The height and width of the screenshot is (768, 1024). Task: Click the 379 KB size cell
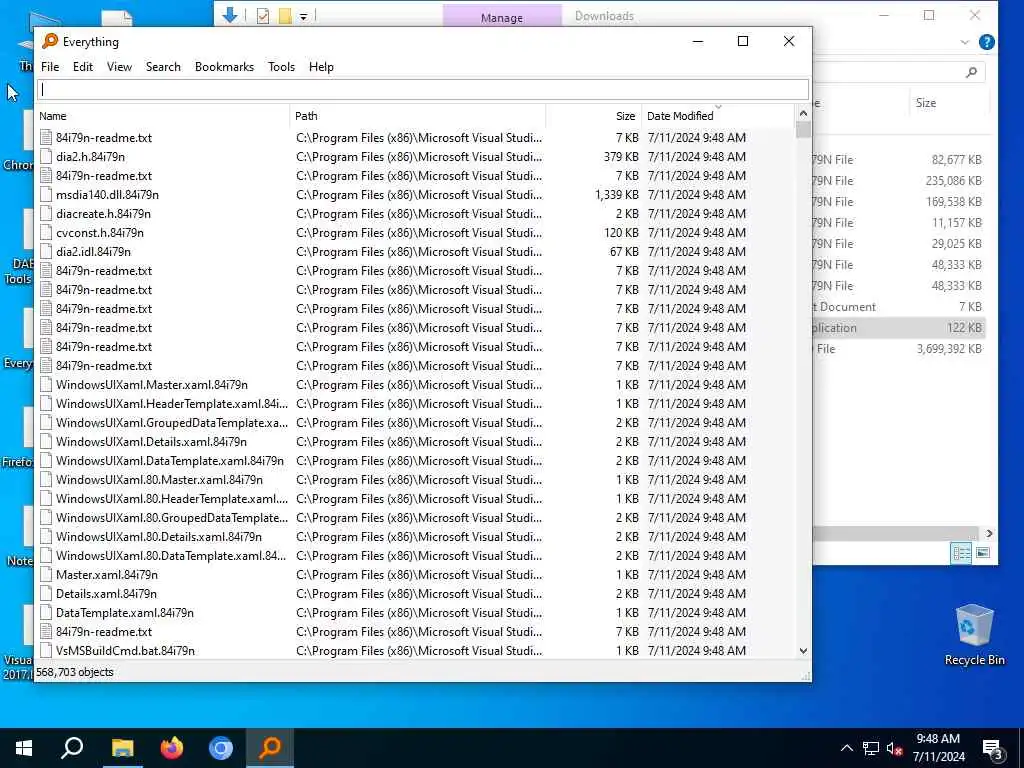pos(621,157)
